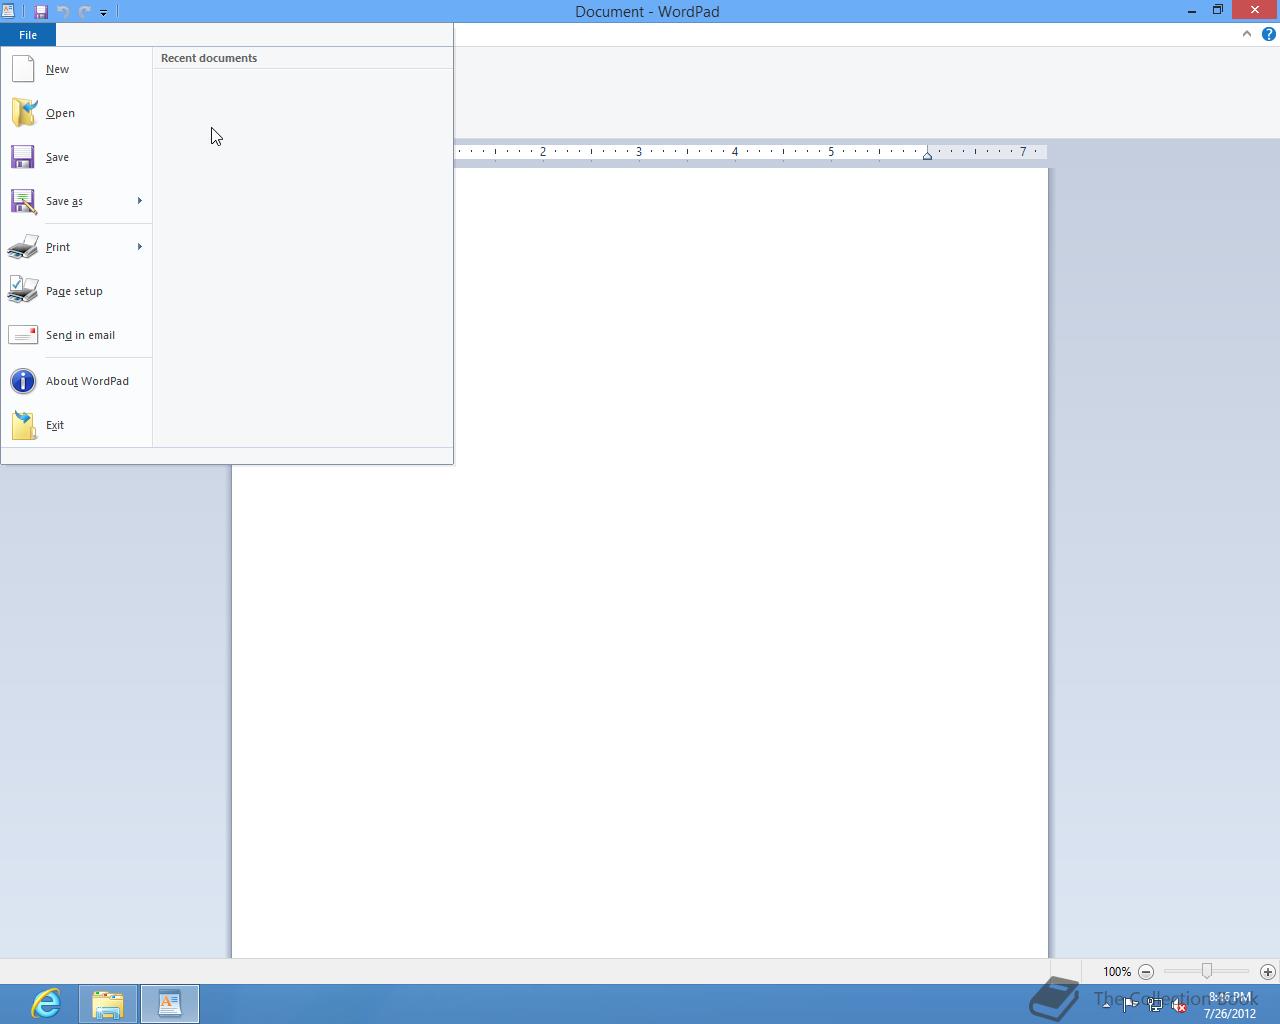The height and width of the screenshot is (1024, 1280).
Task: Click the WordPad system icon in title bar
Action: click(x=8, y=12)
